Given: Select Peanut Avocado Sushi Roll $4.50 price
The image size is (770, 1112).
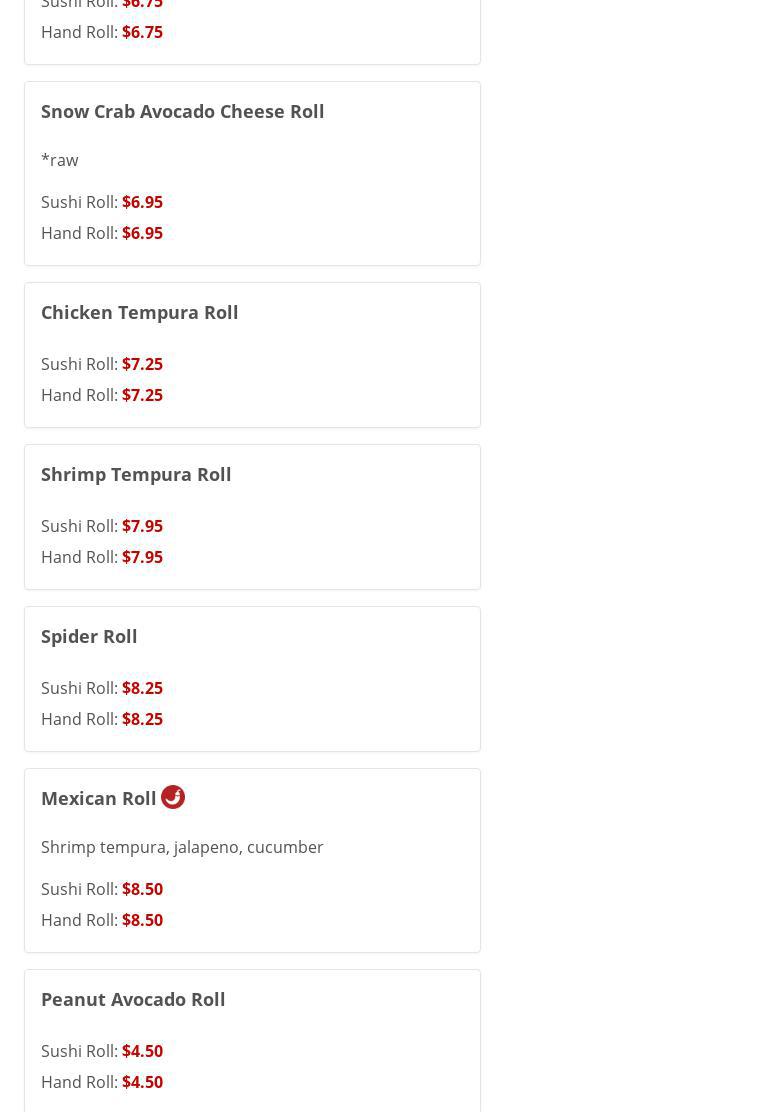Looking at the screenshot, I should click(142, 1051).
